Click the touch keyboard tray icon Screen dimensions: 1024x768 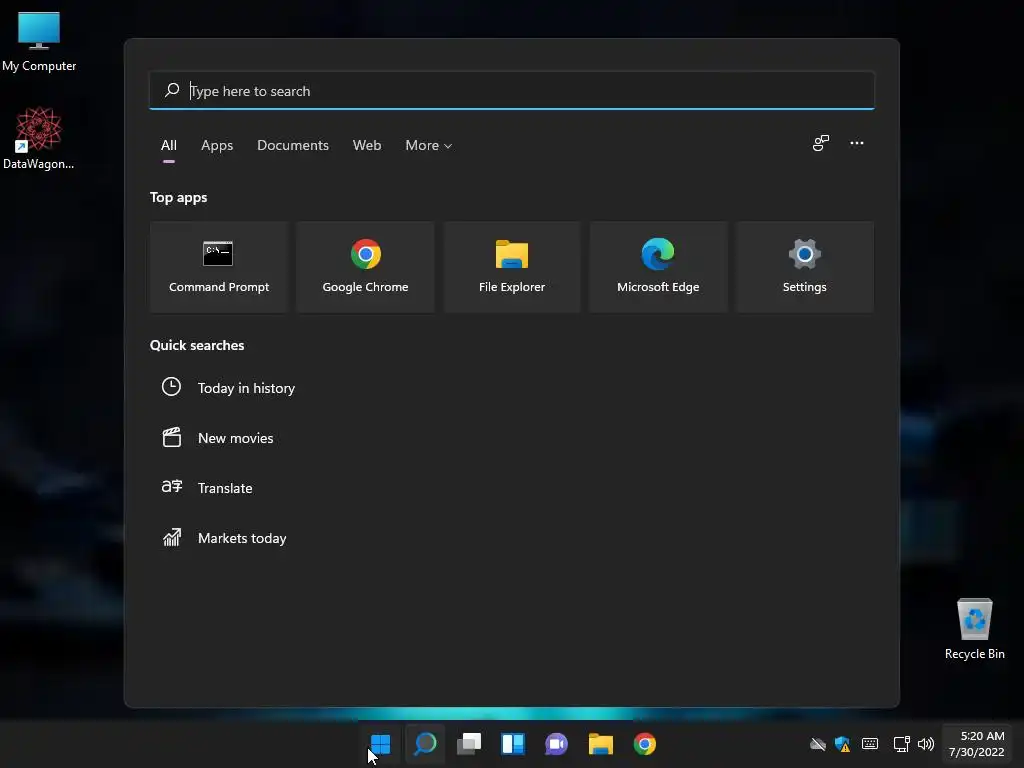(870, 744)
